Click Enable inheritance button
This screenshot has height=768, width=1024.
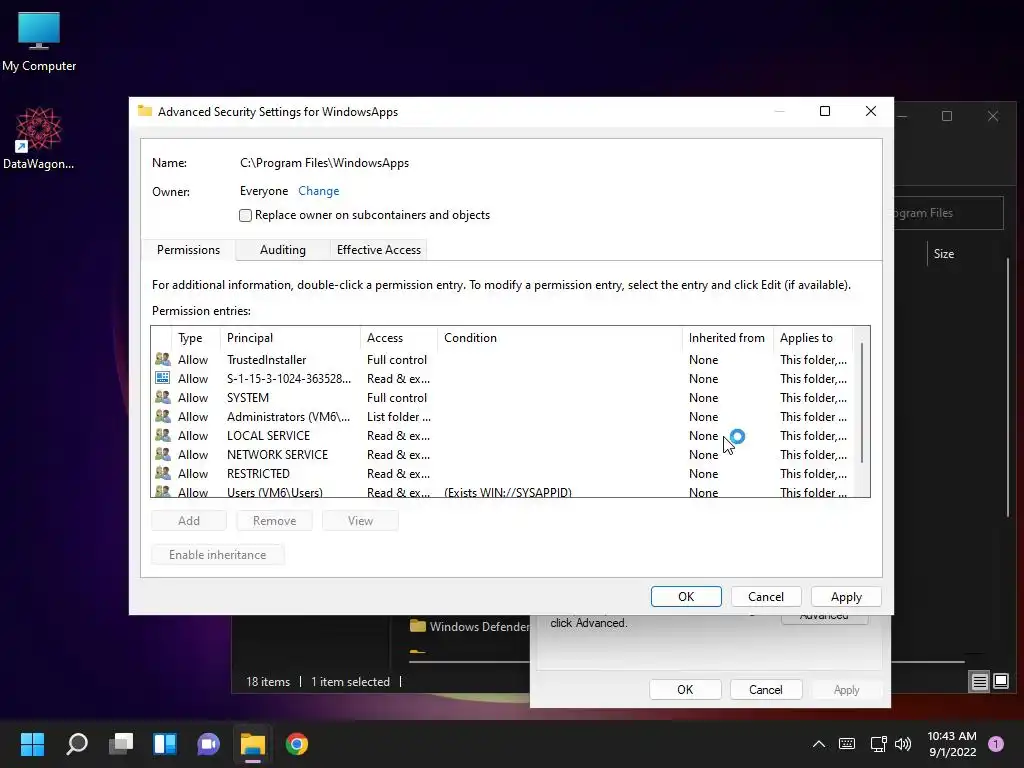point(217,554)
